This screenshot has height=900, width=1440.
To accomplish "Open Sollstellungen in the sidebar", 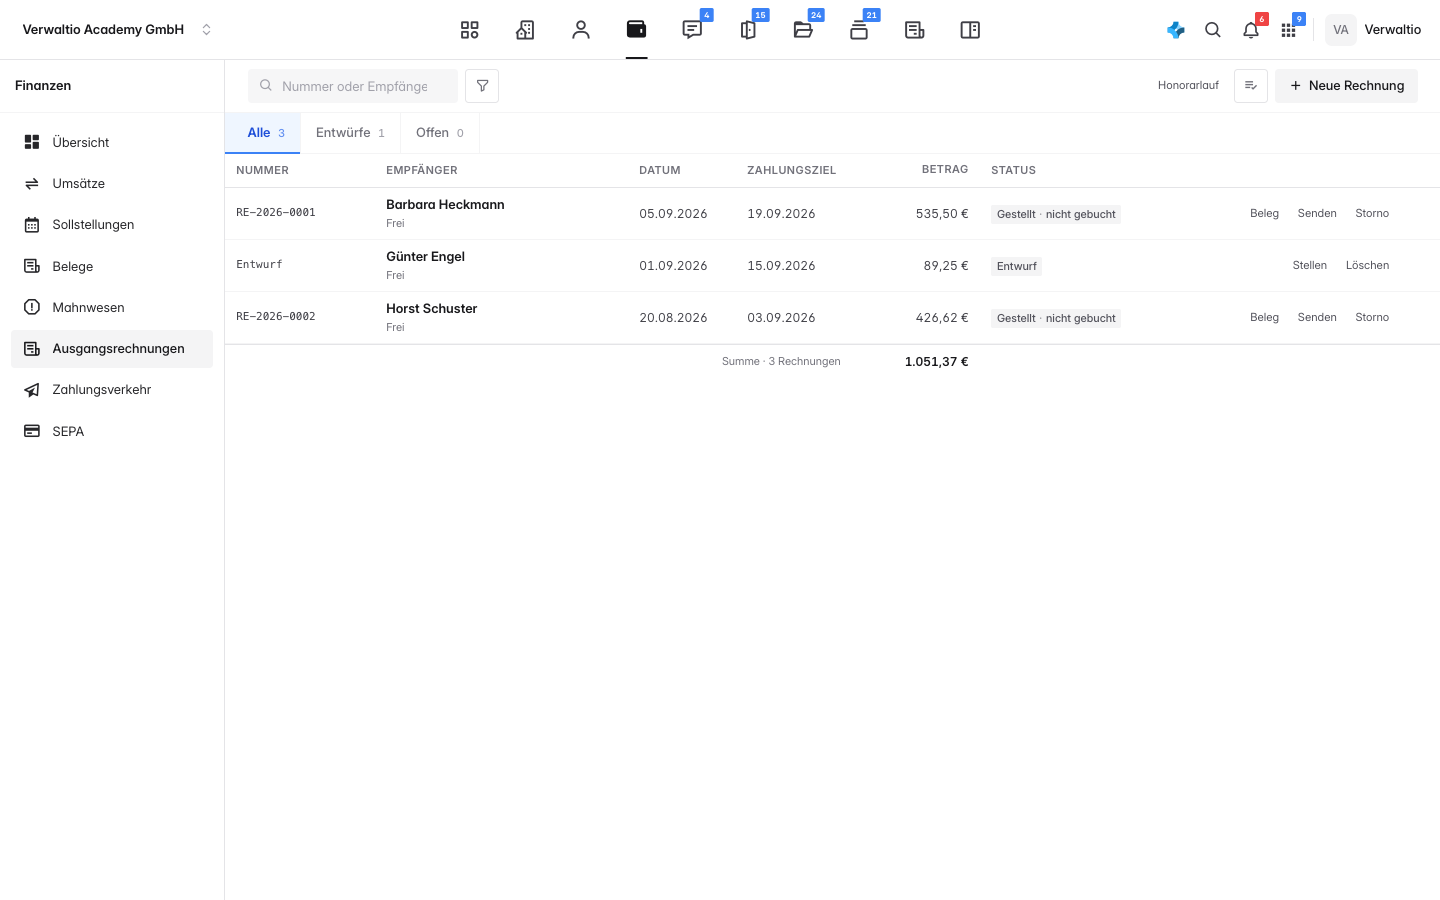I will pyautogui.click(x=112, y=225).
